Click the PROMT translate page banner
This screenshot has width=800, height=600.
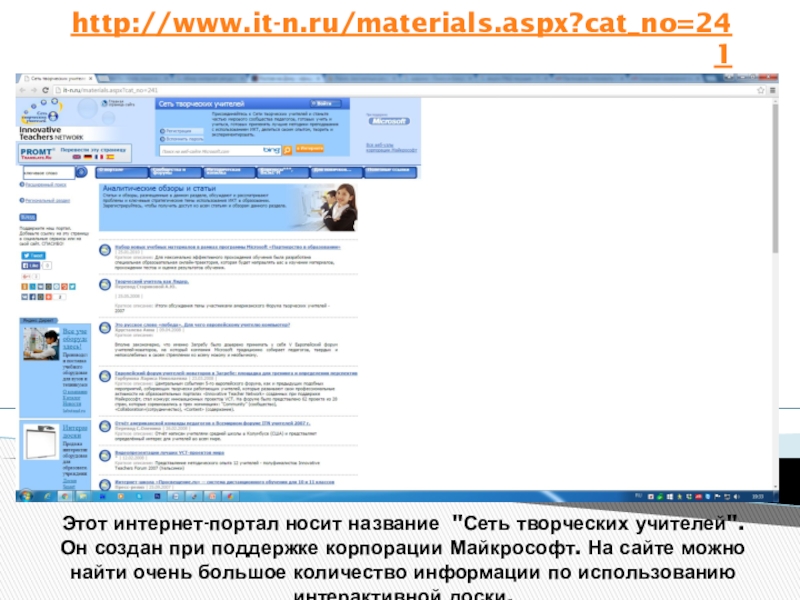(74, 153)
